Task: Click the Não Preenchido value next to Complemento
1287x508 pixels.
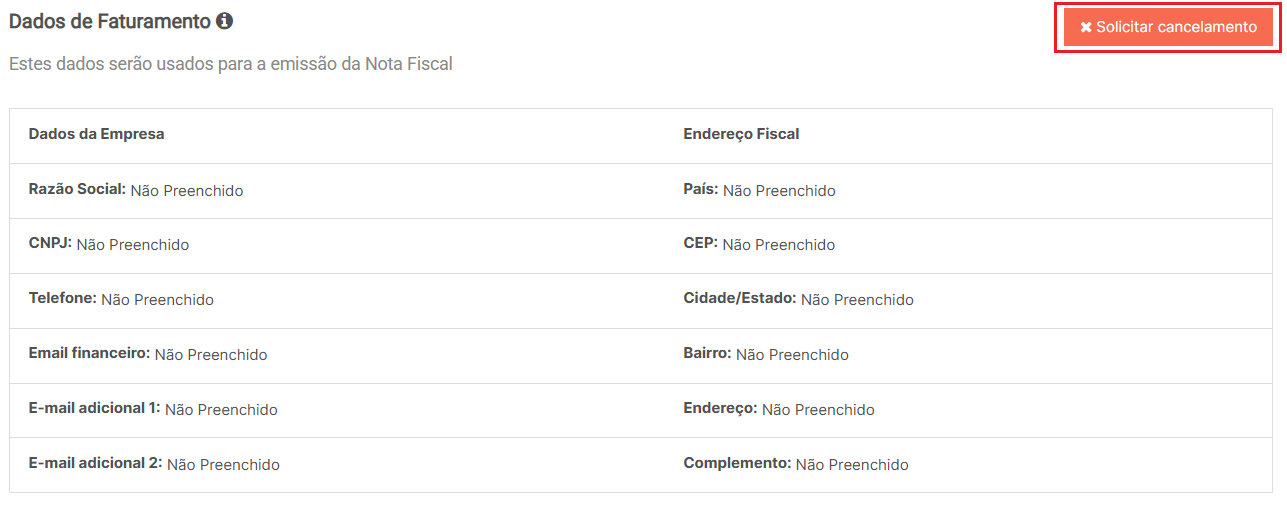Action: (x=852, y=465)
